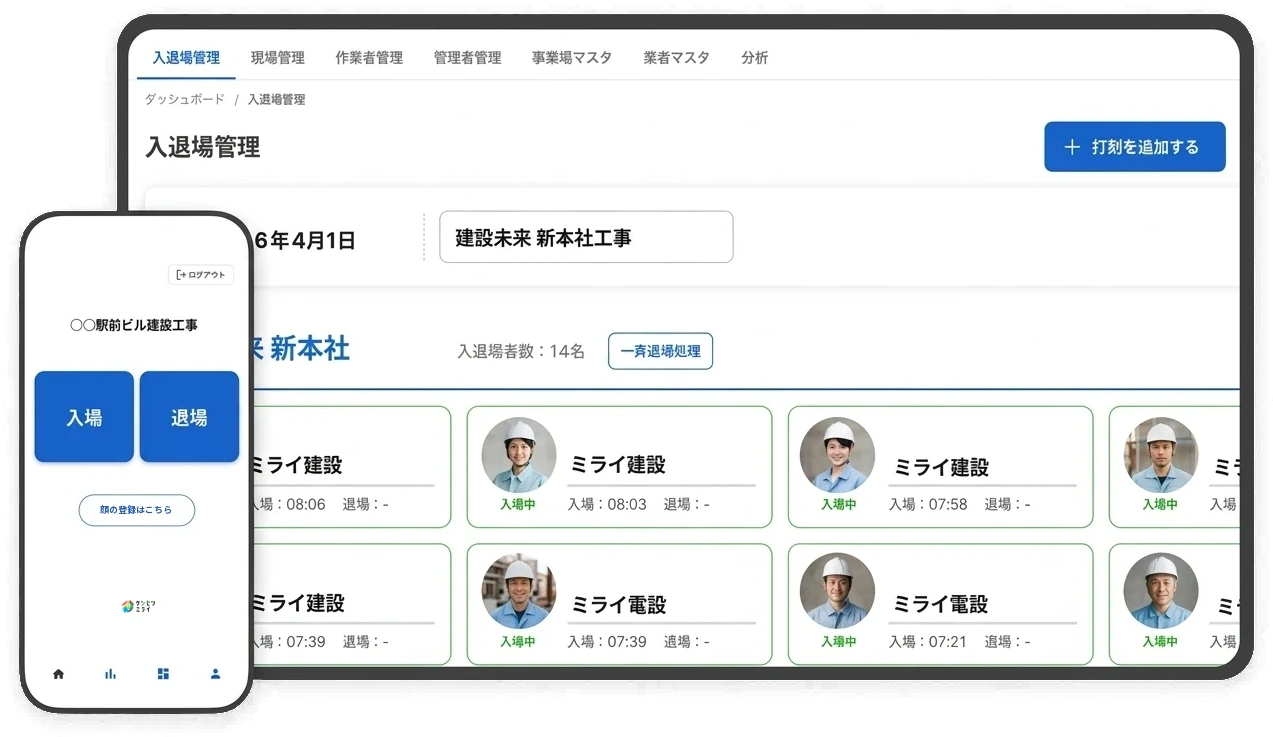1273x737 pixels.
Task: Tap the 顔の登録はこちら button
Action: pos(136,510)
